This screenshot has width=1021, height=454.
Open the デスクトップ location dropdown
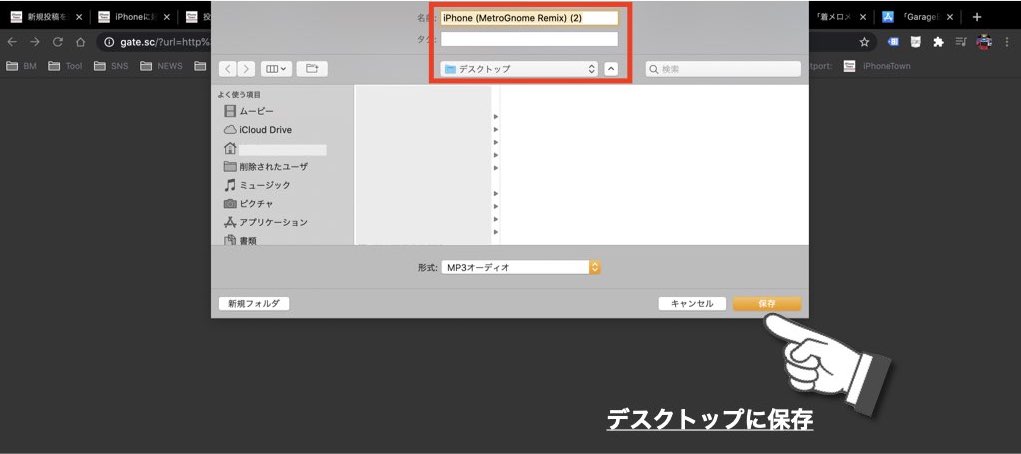click(x=519, y=69)
